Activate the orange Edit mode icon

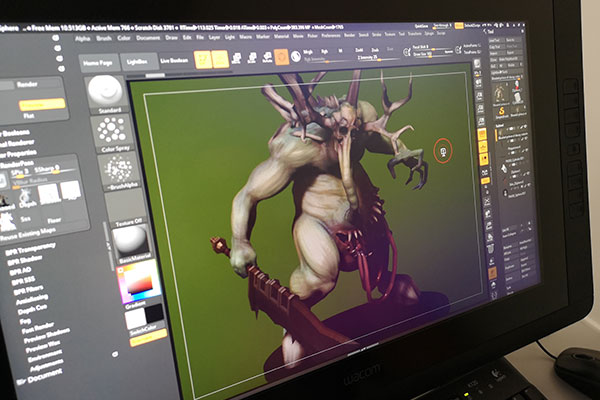click(x=202, y=59)
